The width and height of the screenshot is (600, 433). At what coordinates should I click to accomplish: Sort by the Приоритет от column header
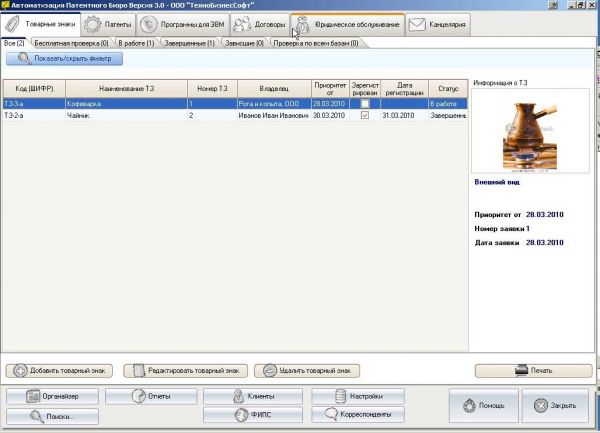tap(330, 89)
